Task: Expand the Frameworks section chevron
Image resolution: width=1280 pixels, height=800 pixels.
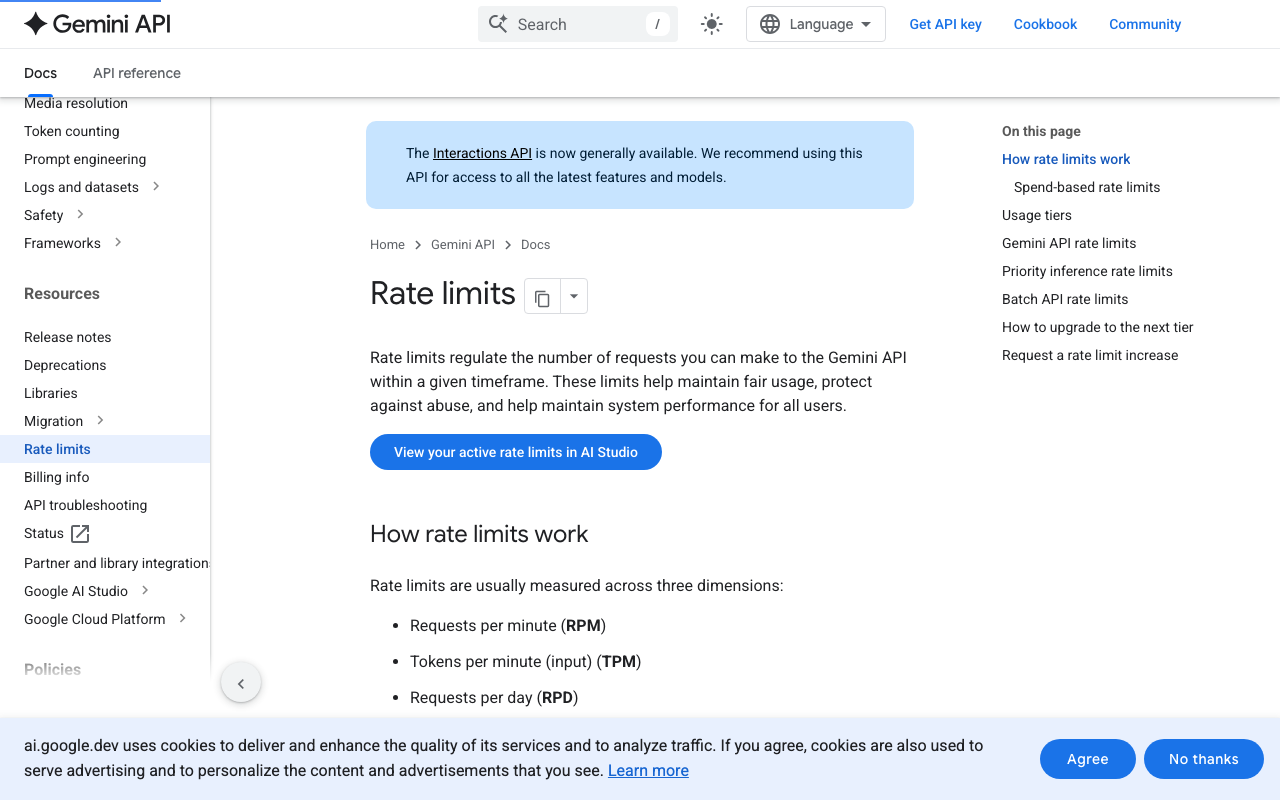Action: click(x=118, y=242)
